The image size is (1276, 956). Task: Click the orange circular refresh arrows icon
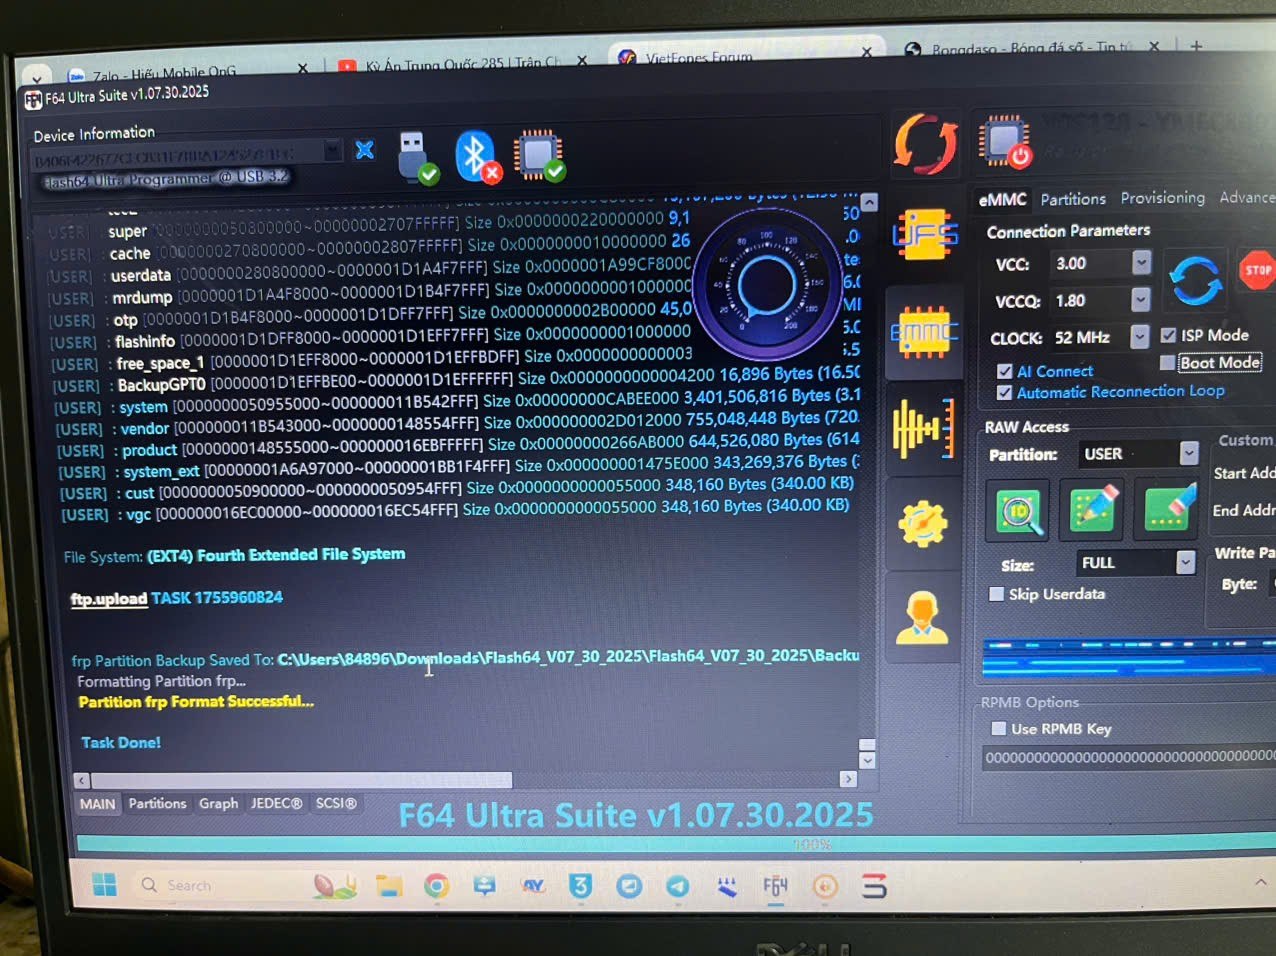(x=925, y=145)
